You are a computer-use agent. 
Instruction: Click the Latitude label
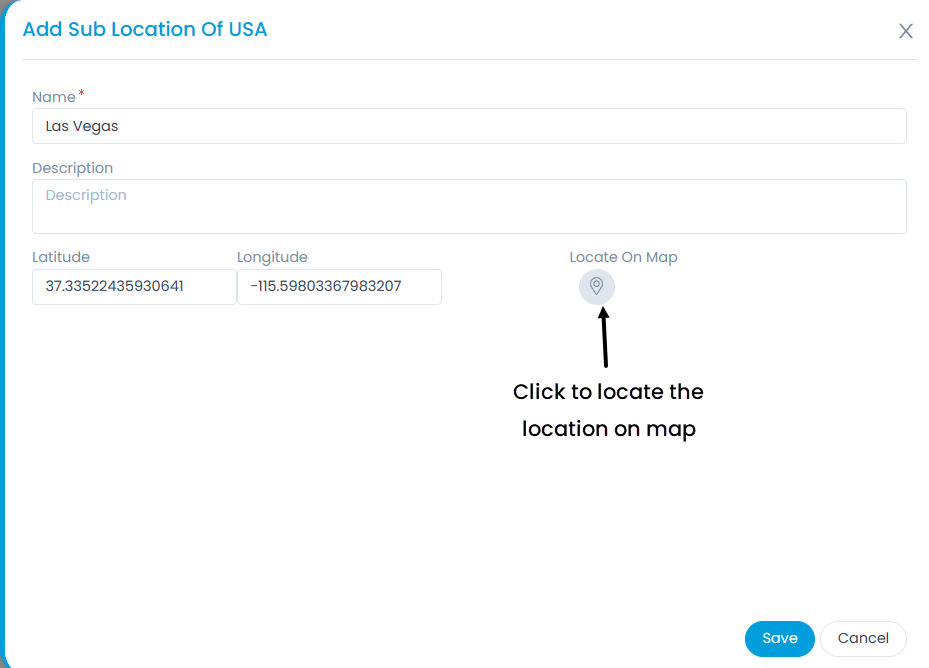click(61, 257)
